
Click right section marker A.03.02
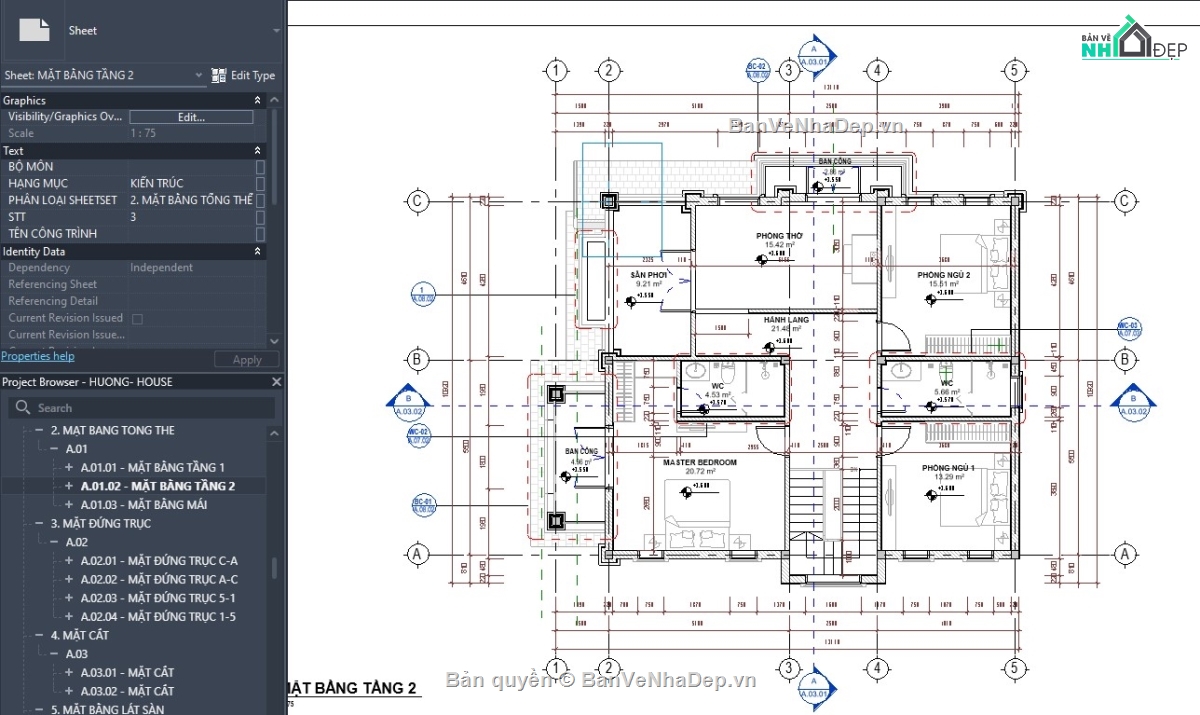pyautogui.click(x=1133, y=402)
